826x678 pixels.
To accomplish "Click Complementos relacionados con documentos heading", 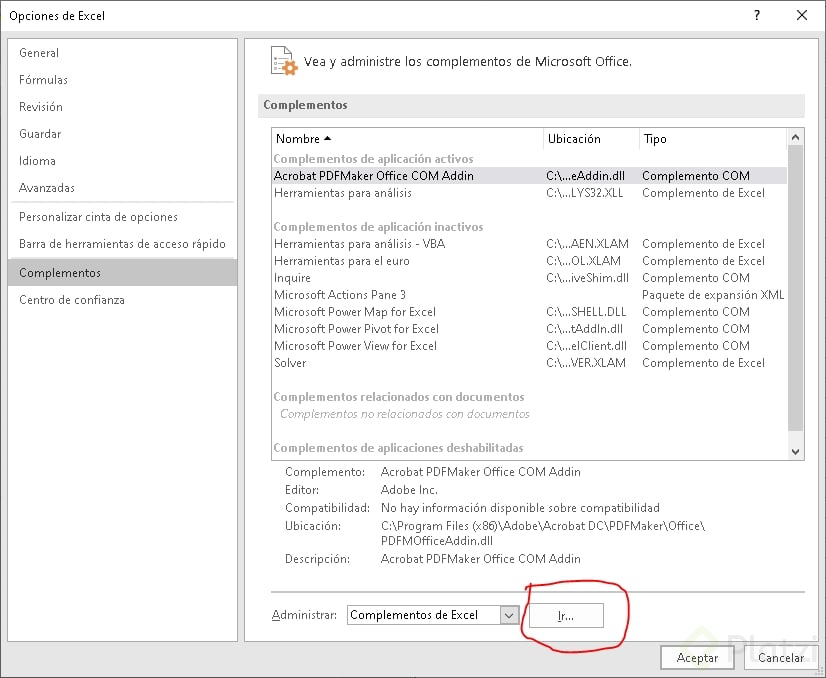I will [x=399, y=397].
